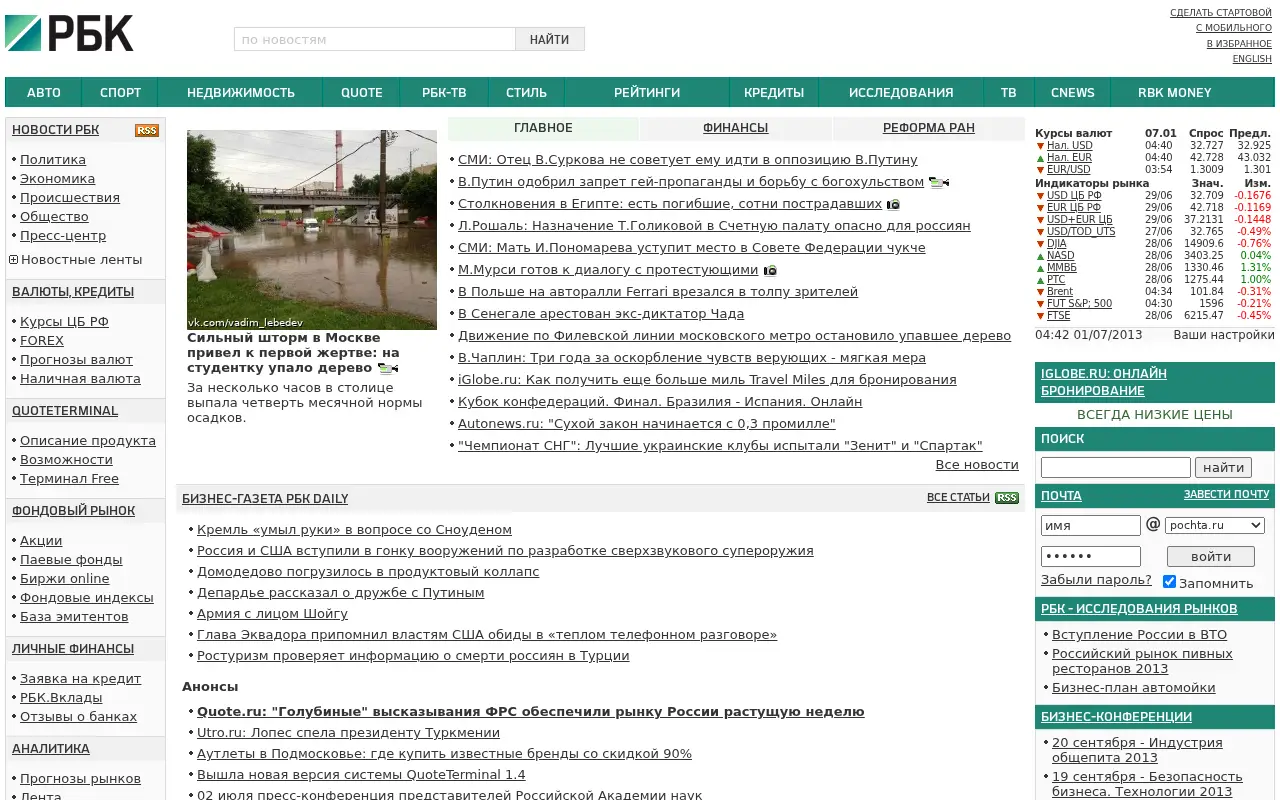Image resolution: width=1280 pixels, height=800 pixels.
Task: Click red arrow beside Нал. USD rate
Action: pyautogui.click(x=1040, y=146)
